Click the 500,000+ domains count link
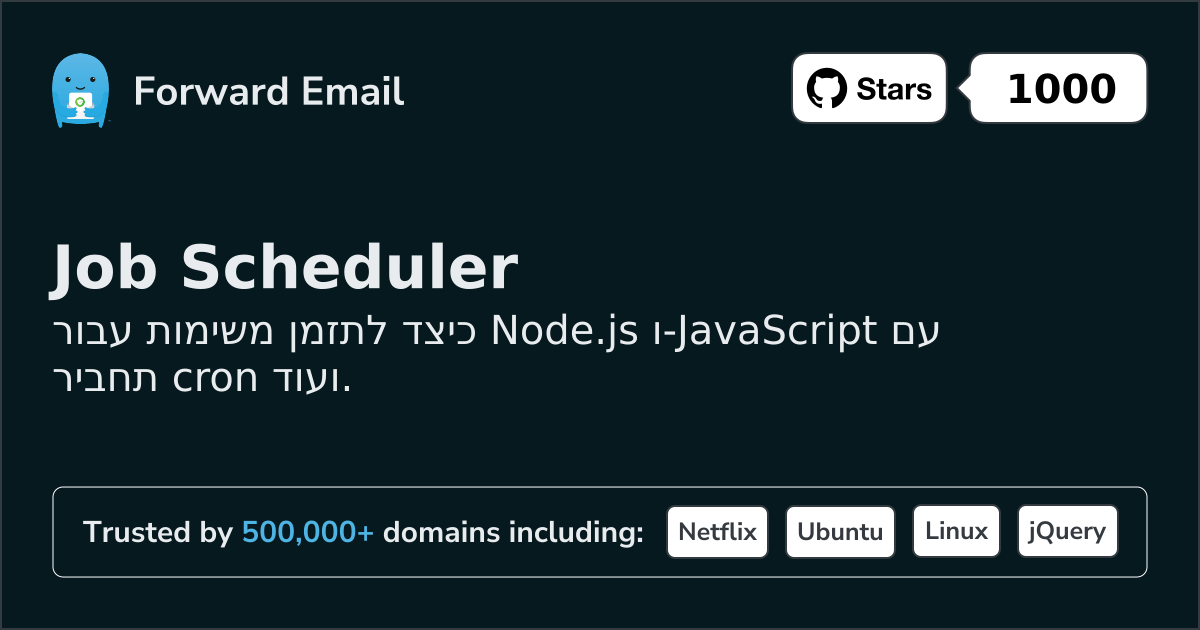1200x630 pixels. click(308, 532)
